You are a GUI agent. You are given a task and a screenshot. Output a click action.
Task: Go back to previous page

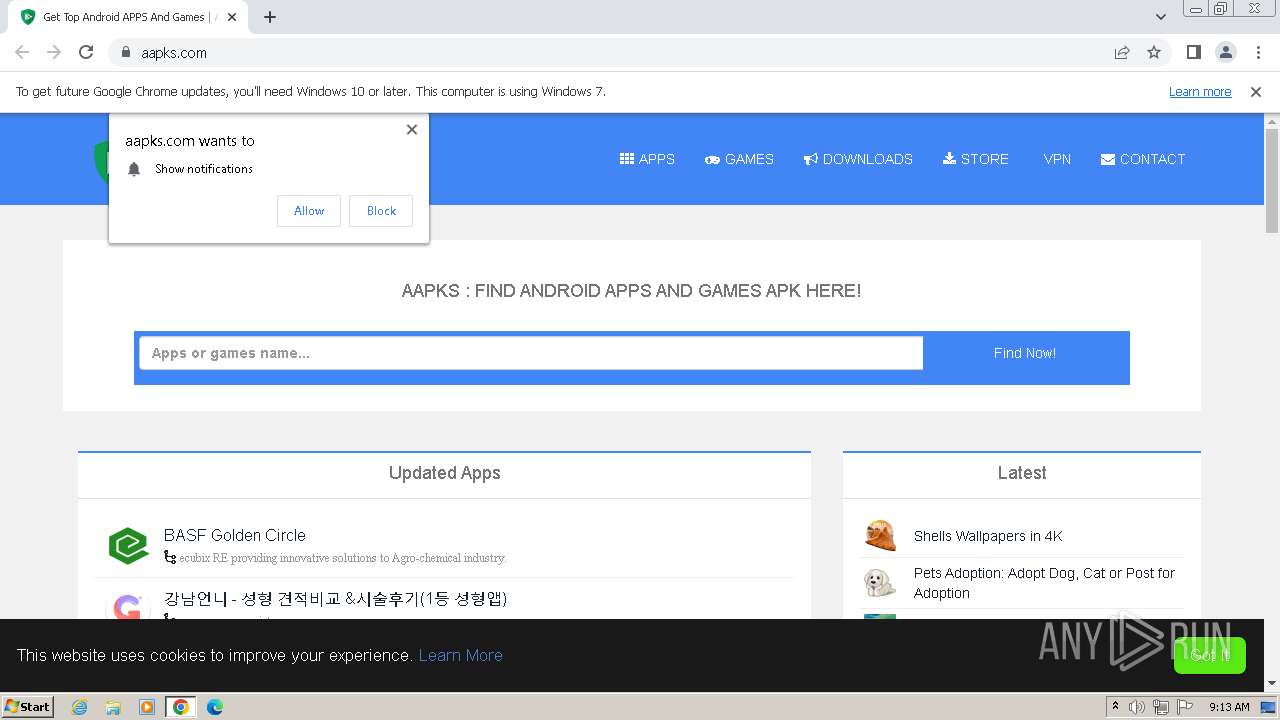[22, 52]
